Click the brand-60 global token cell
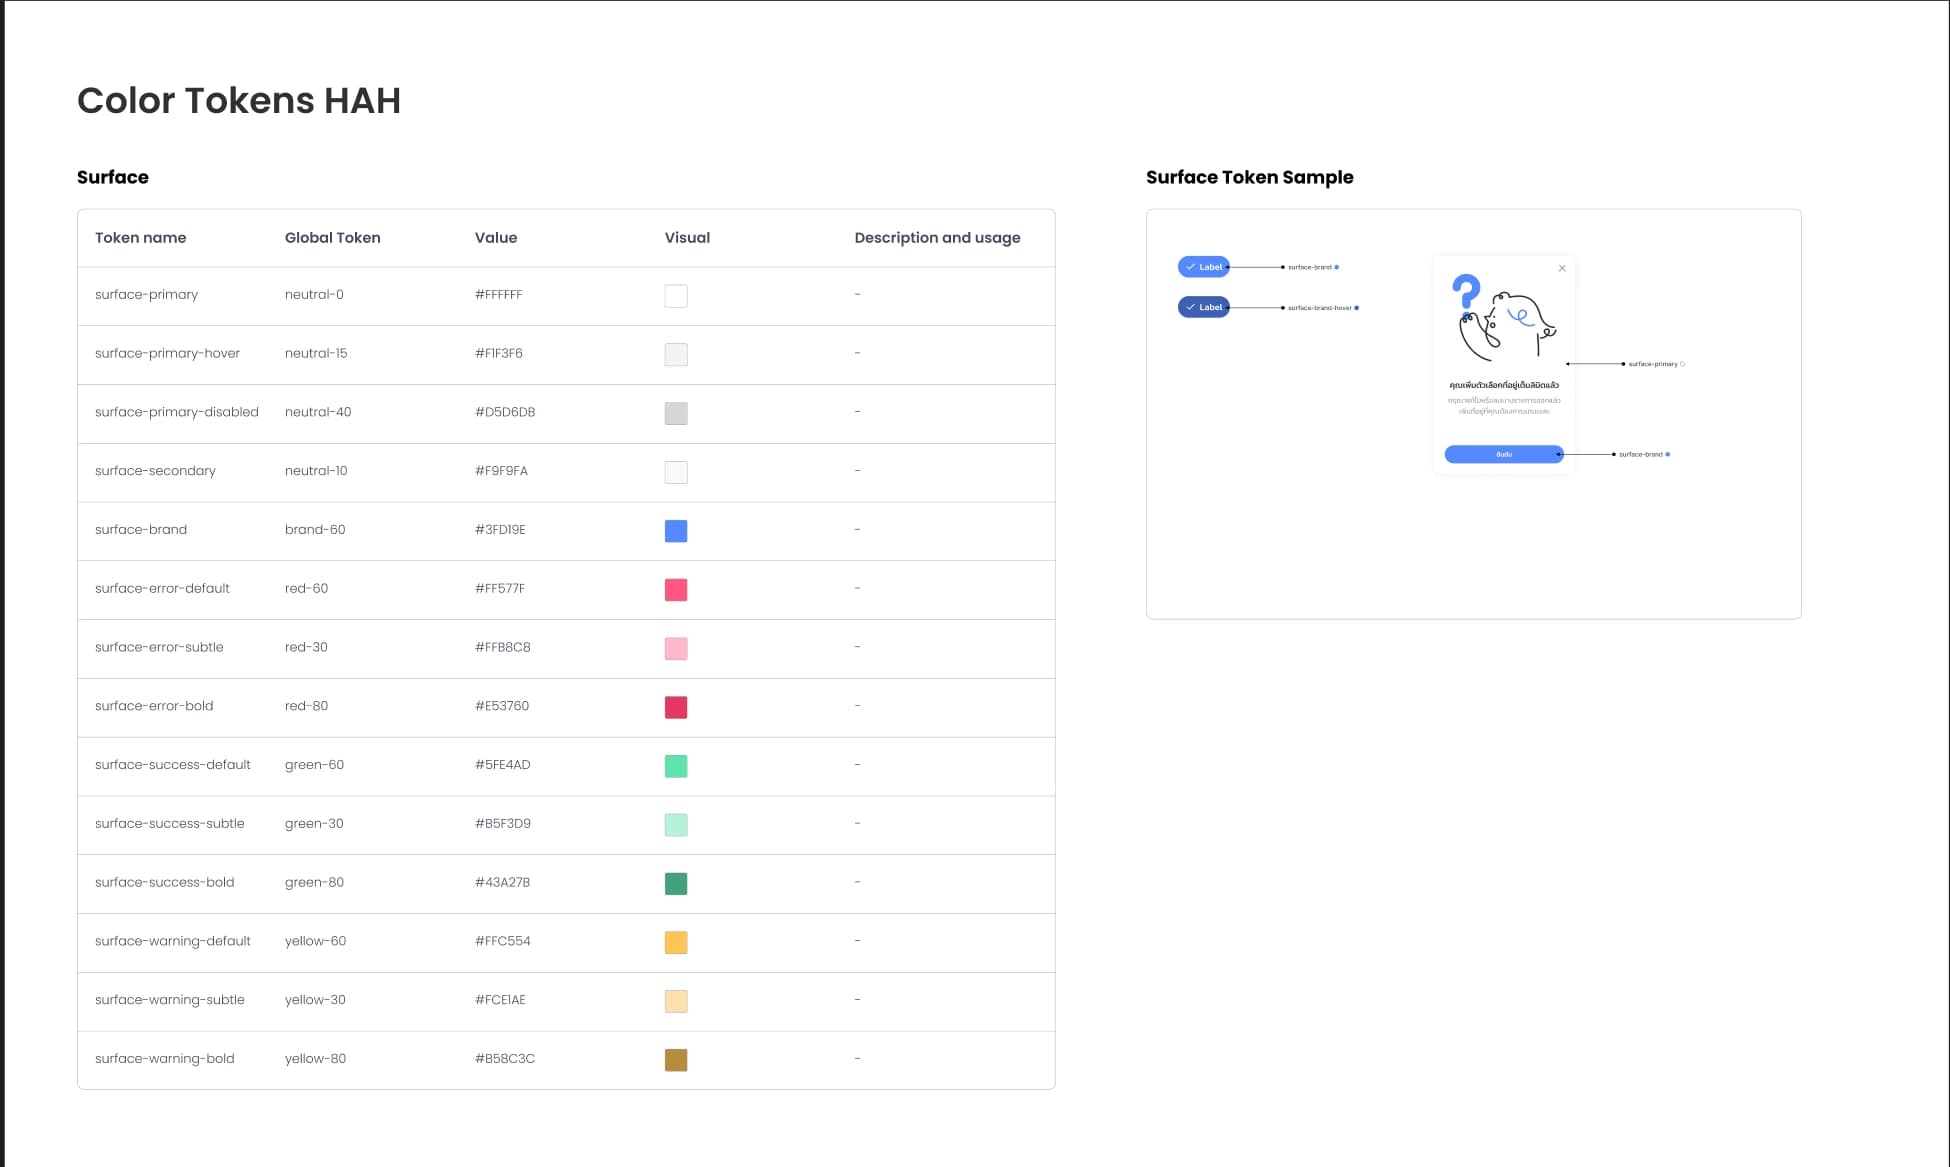Image resolution: width=1950 pixels, height=1167 pixels. [x=315, y=530]
